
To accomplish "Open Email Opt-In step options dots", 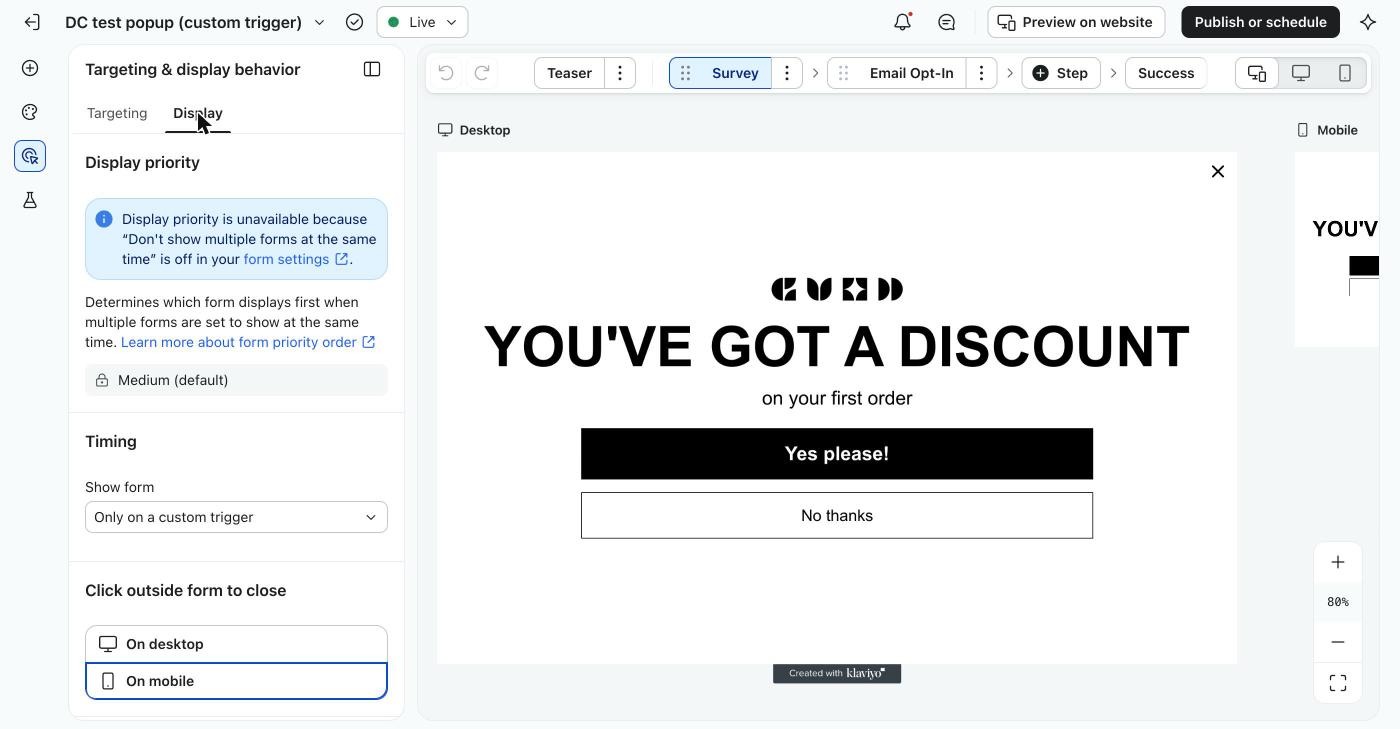I will tap(981, 73).
